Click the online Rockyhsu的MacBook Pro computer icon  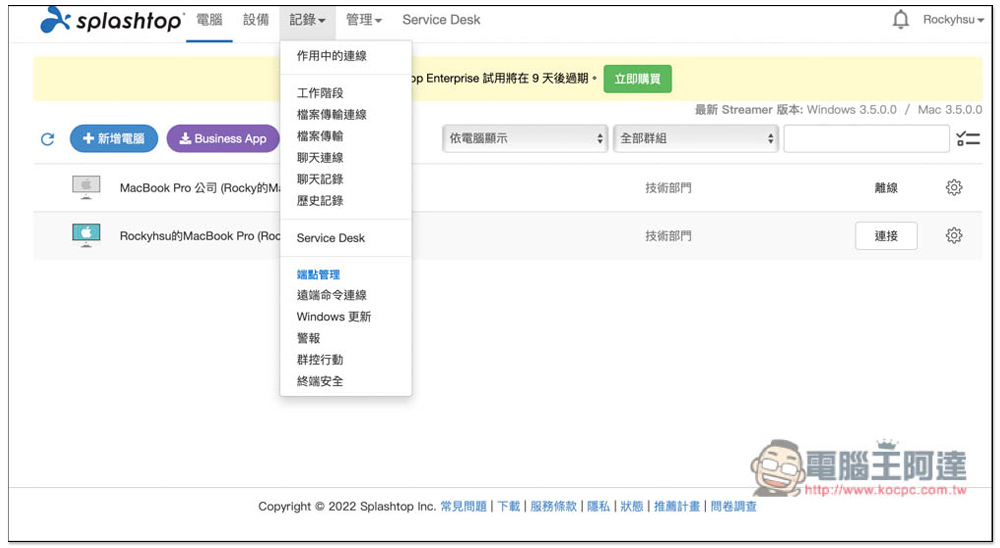point(86,235)
